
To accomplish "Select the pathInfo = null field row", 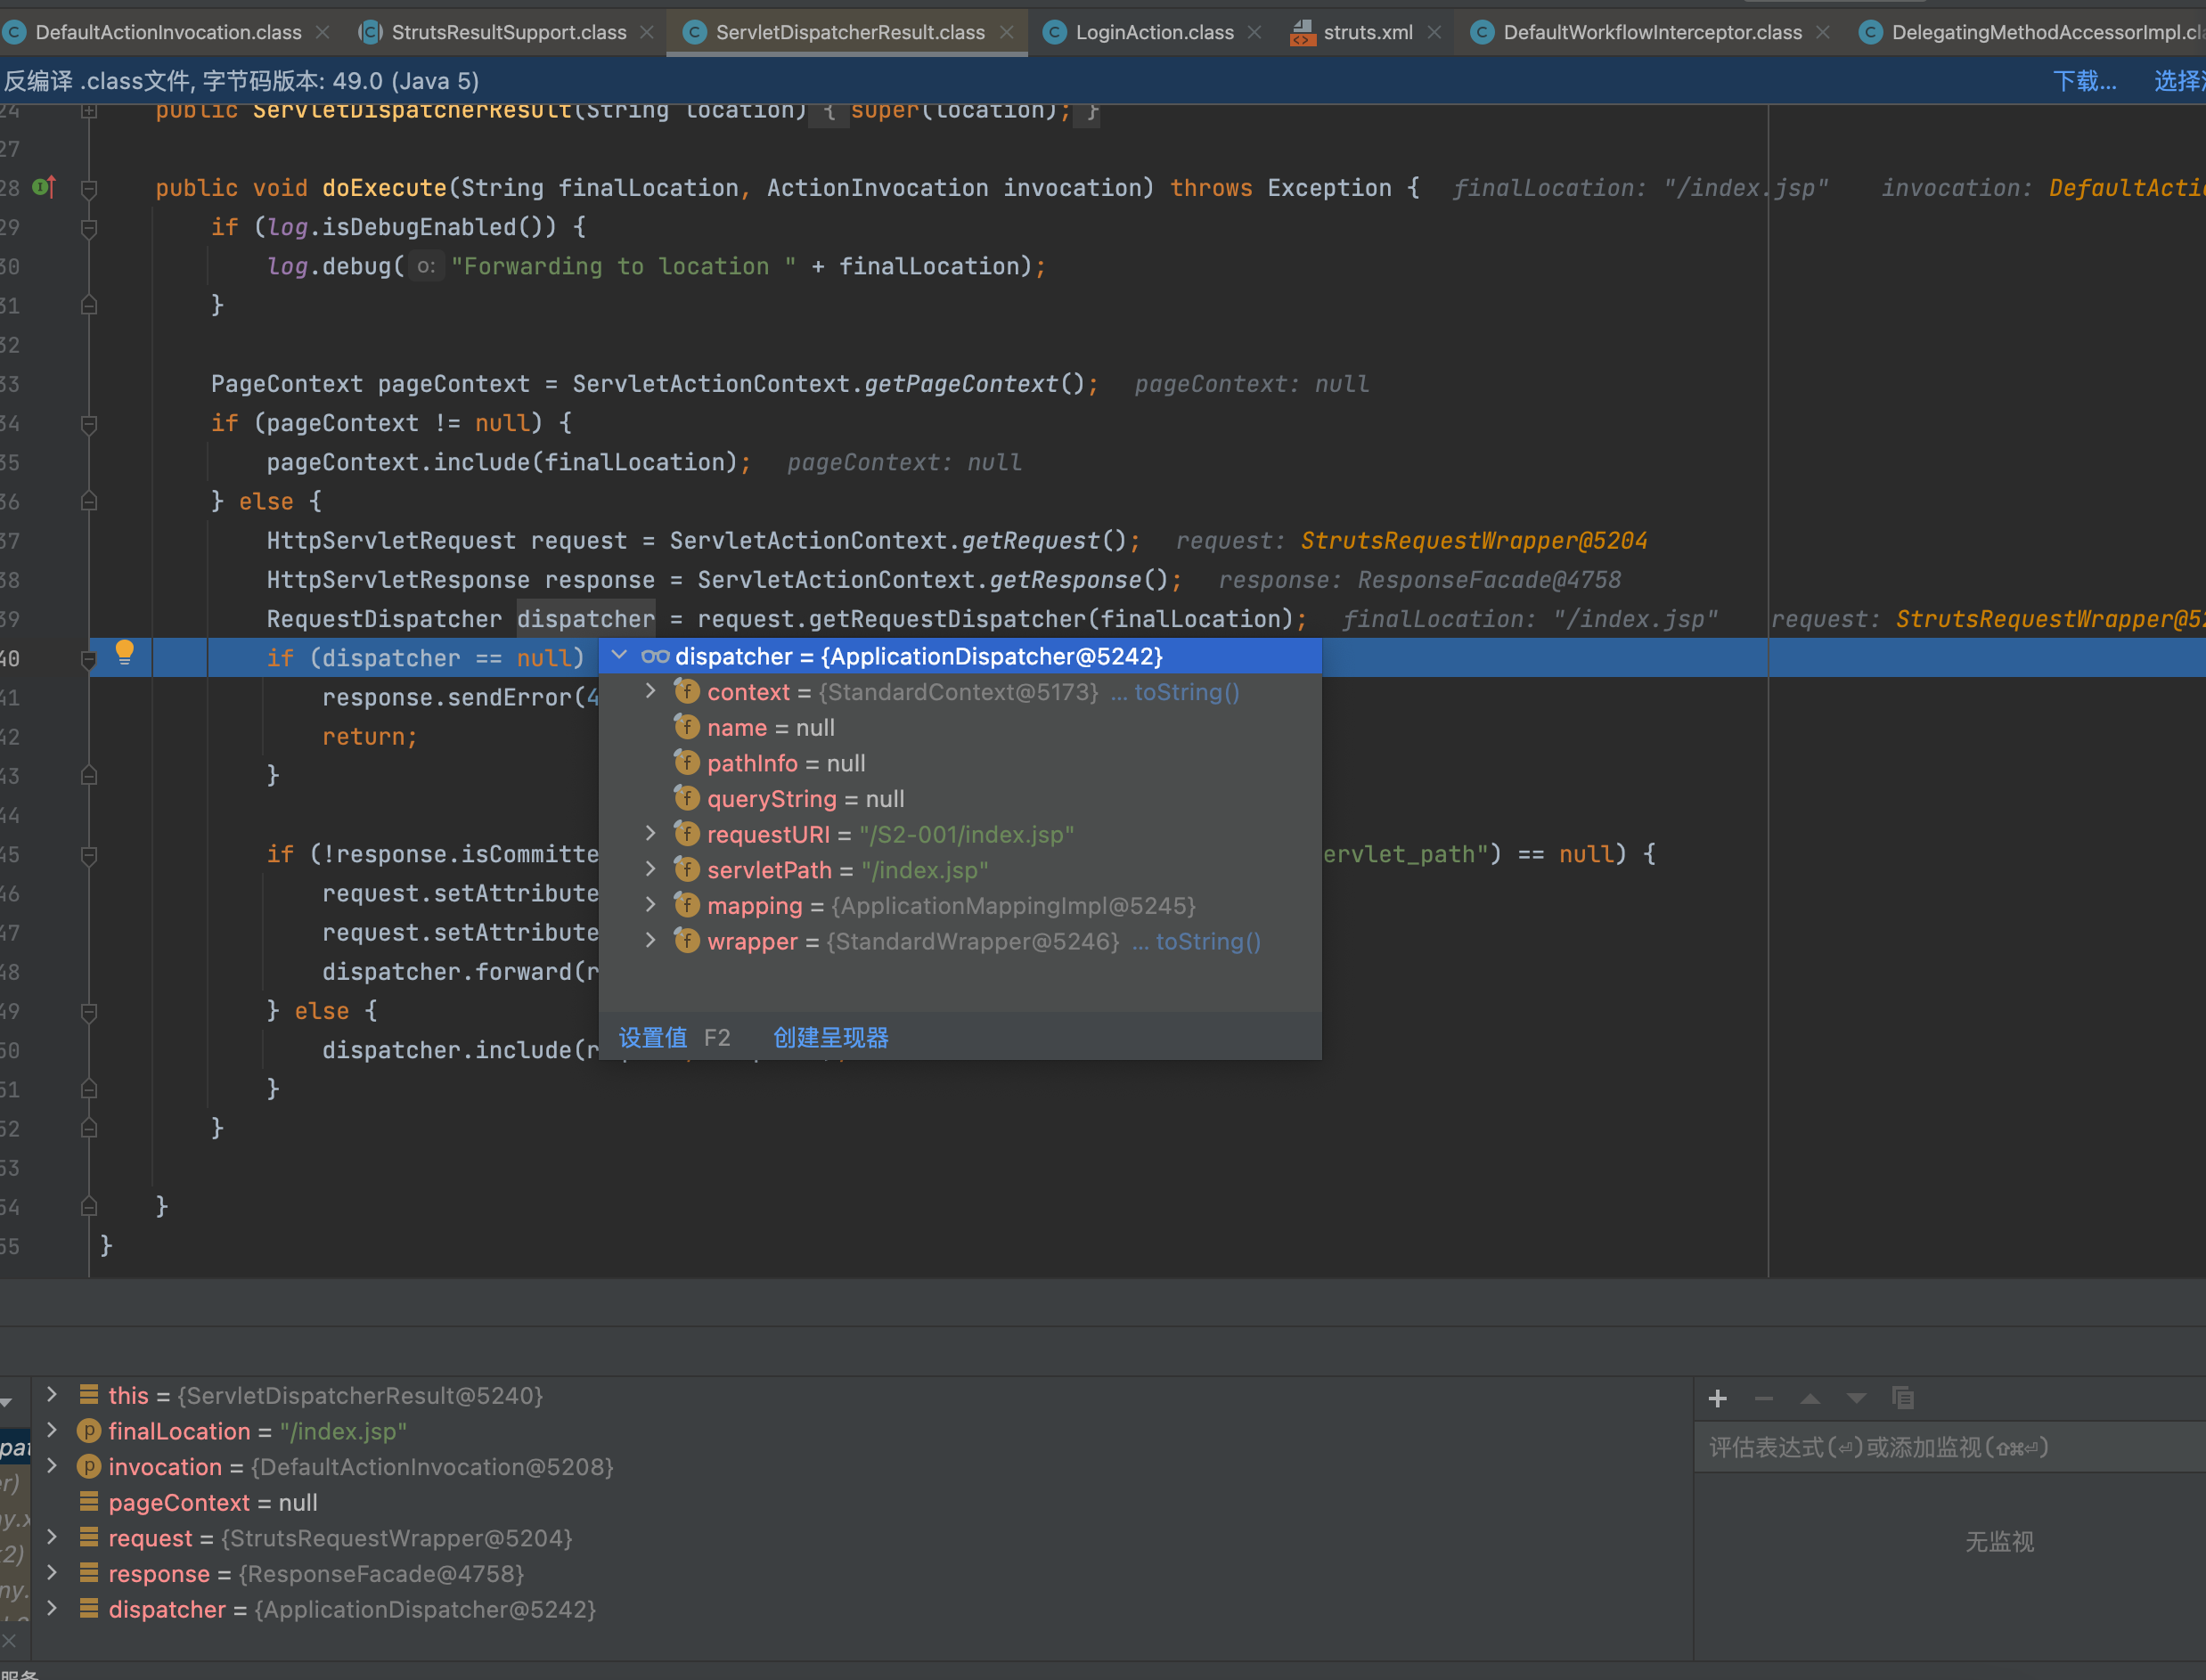I will tap(960, 763).
